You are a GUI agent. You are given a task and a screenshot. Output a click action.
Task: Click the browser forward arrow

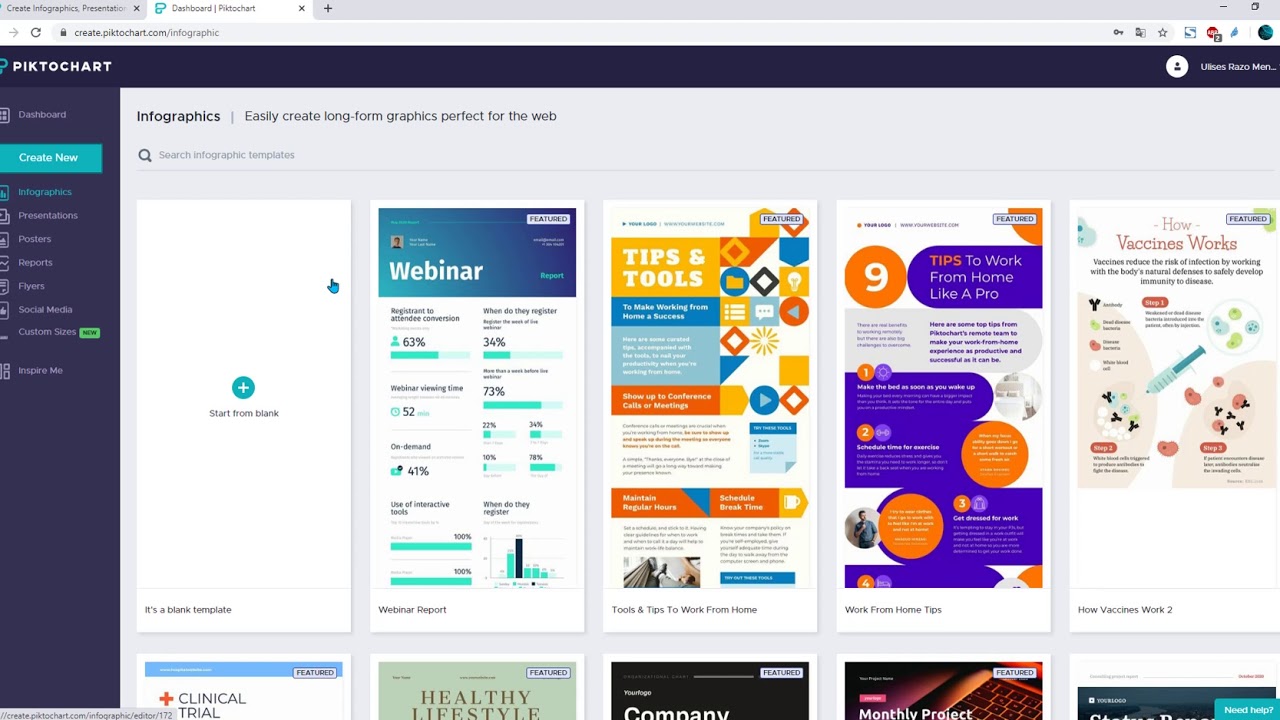13,33
